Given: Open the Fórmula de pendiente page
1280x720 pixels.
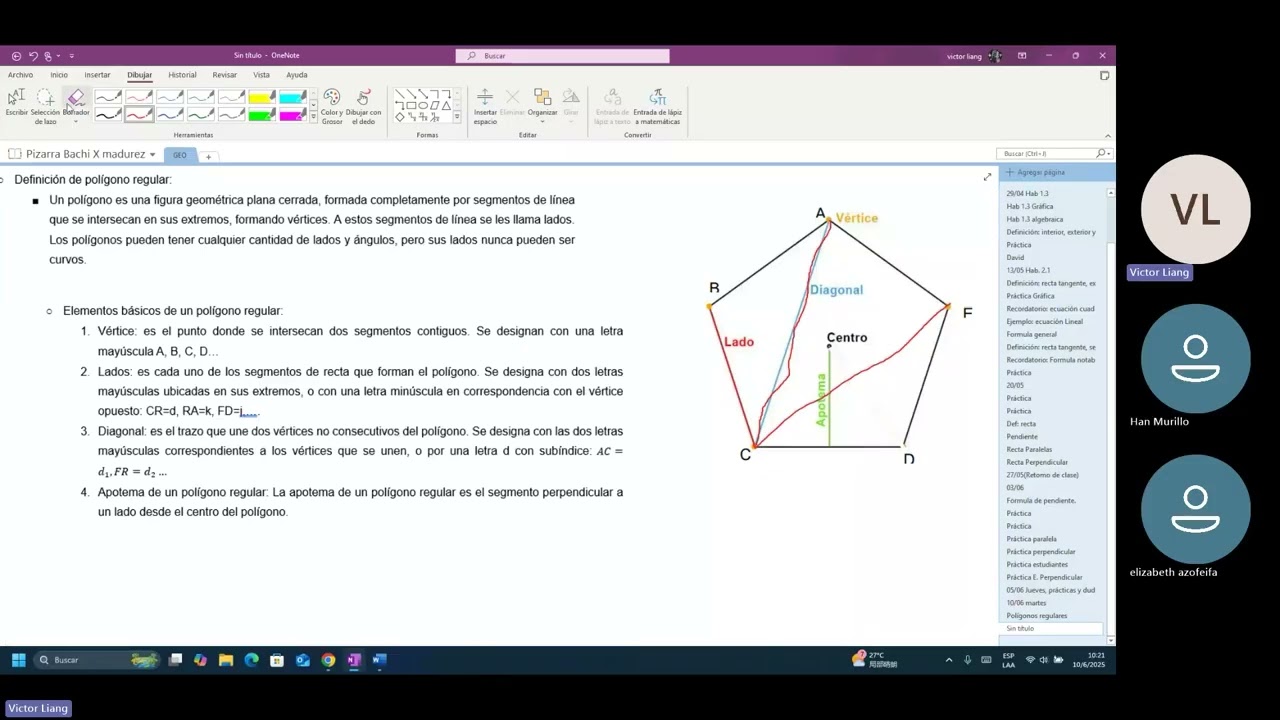Looking at the screenshot, I should [1041, 500].
